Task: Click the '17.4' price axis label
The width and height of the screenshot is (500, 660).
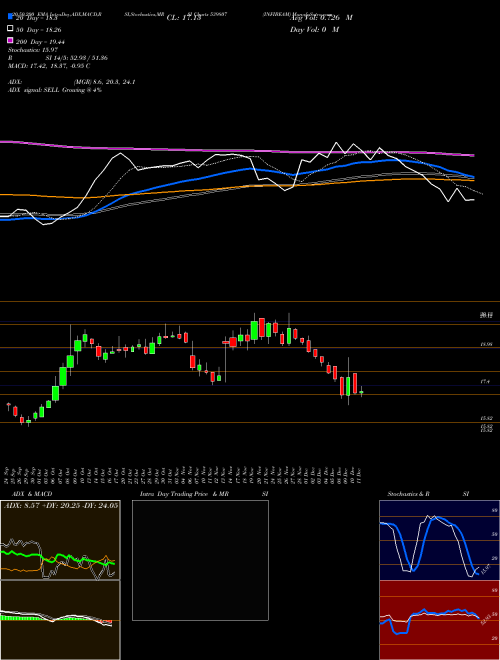Action: (x=485, y=382)
